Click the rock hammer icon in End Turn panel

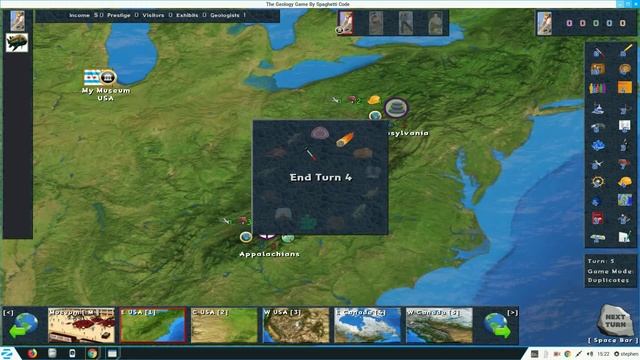311,153
